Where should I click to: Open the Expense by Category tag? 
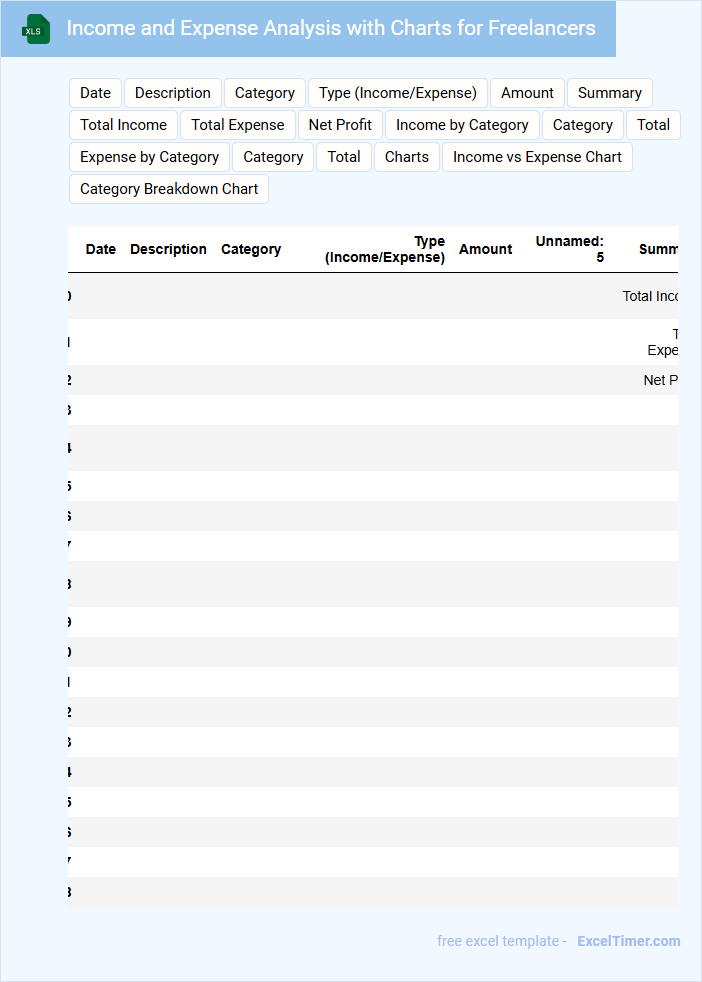[x=150, y=157]
